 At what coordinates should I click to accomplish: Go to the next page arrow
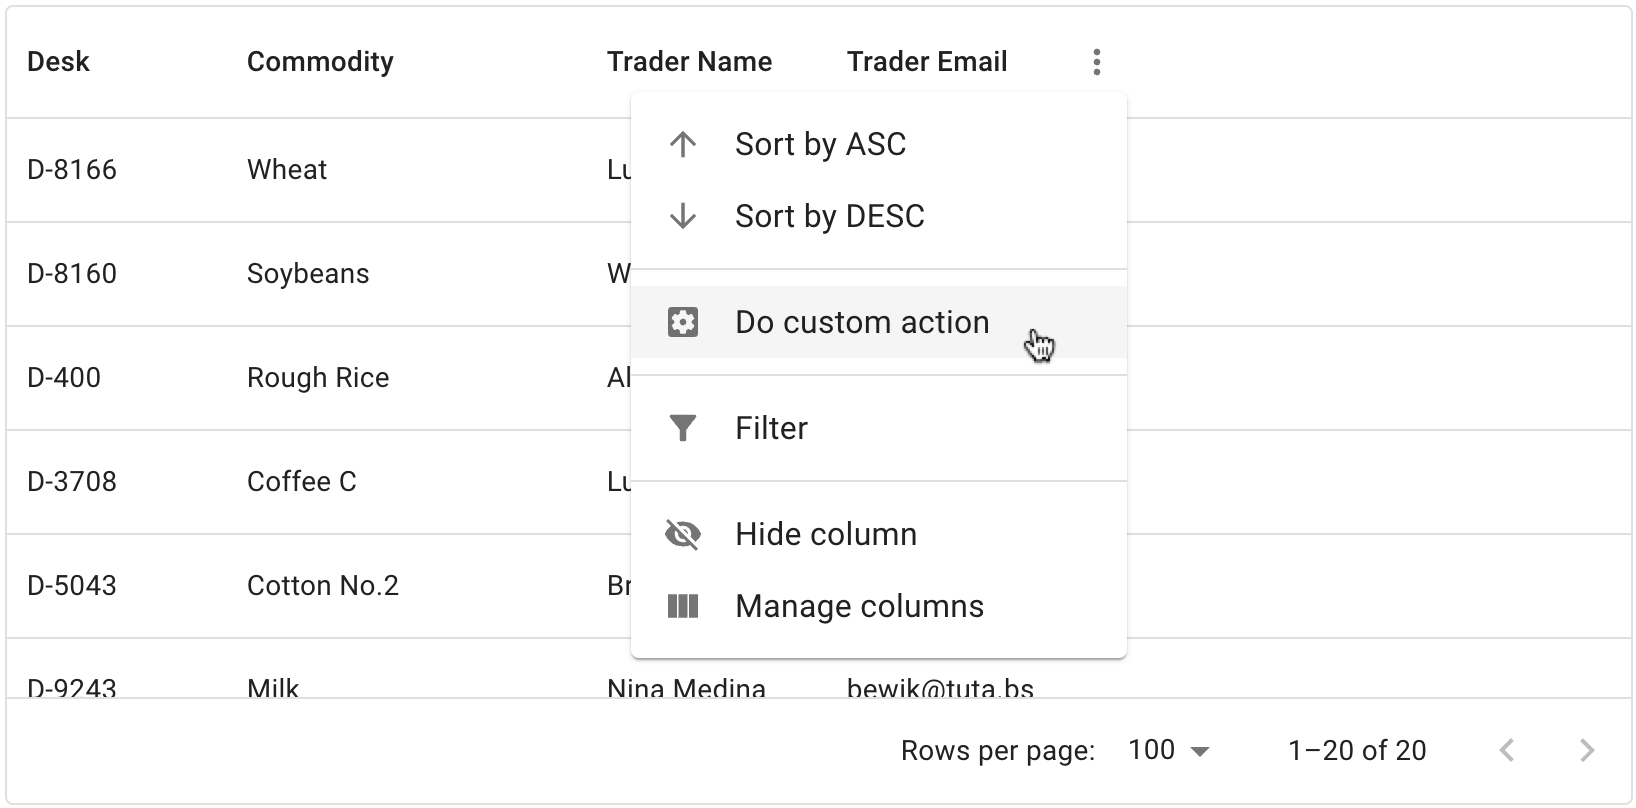point(1587,750)
